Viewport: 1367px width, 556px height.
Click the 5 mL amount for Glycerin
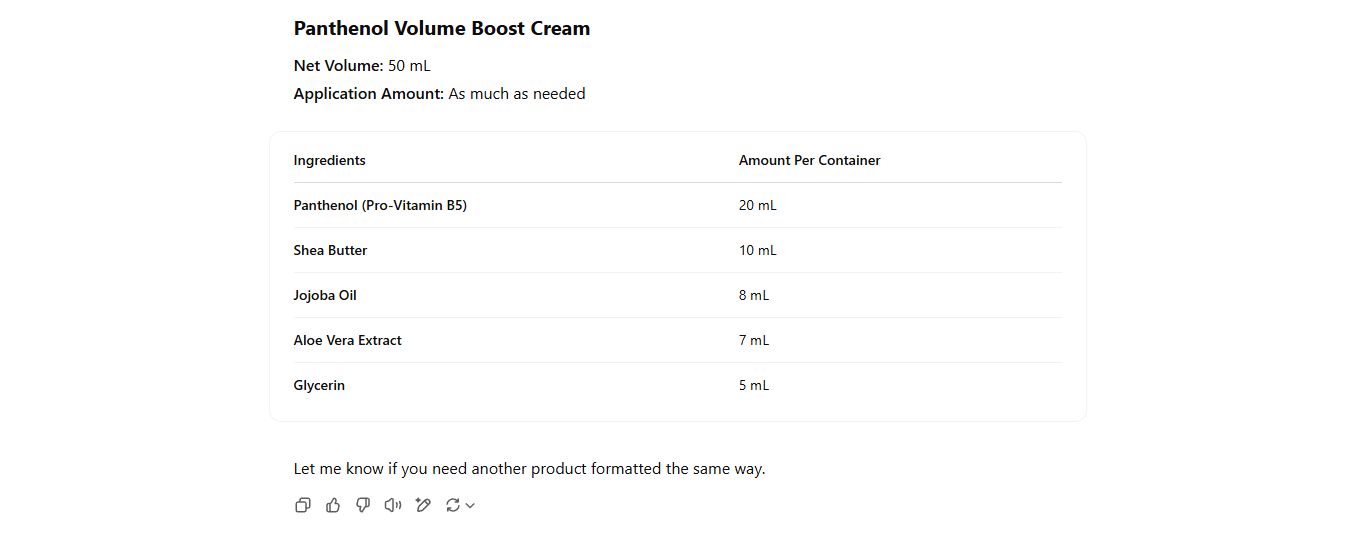pos(754,386)
